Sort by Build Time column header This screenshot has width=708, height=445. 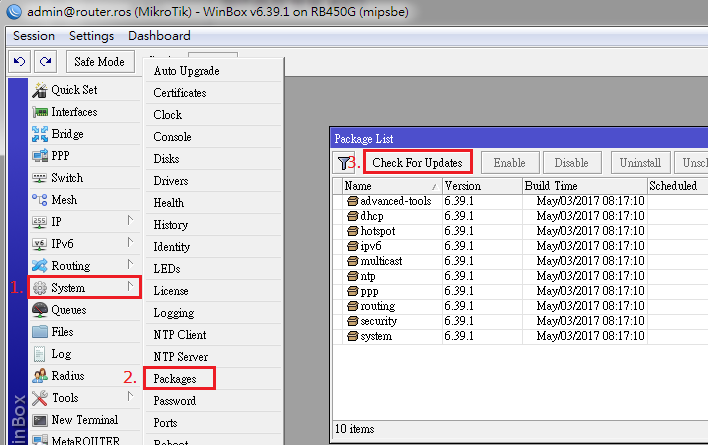(585, 186)
